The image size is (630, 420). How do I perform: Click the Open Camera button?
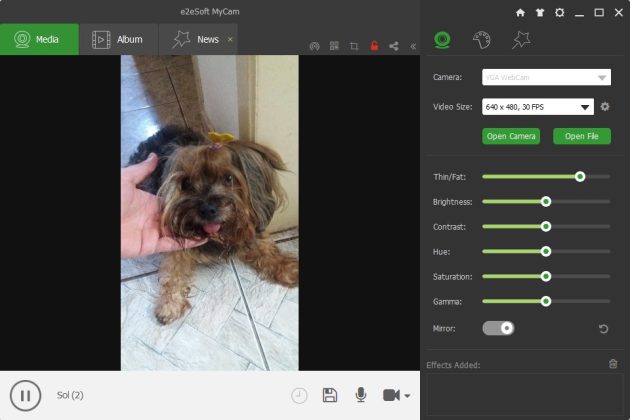pyautogui.click(x=511, y=136)
